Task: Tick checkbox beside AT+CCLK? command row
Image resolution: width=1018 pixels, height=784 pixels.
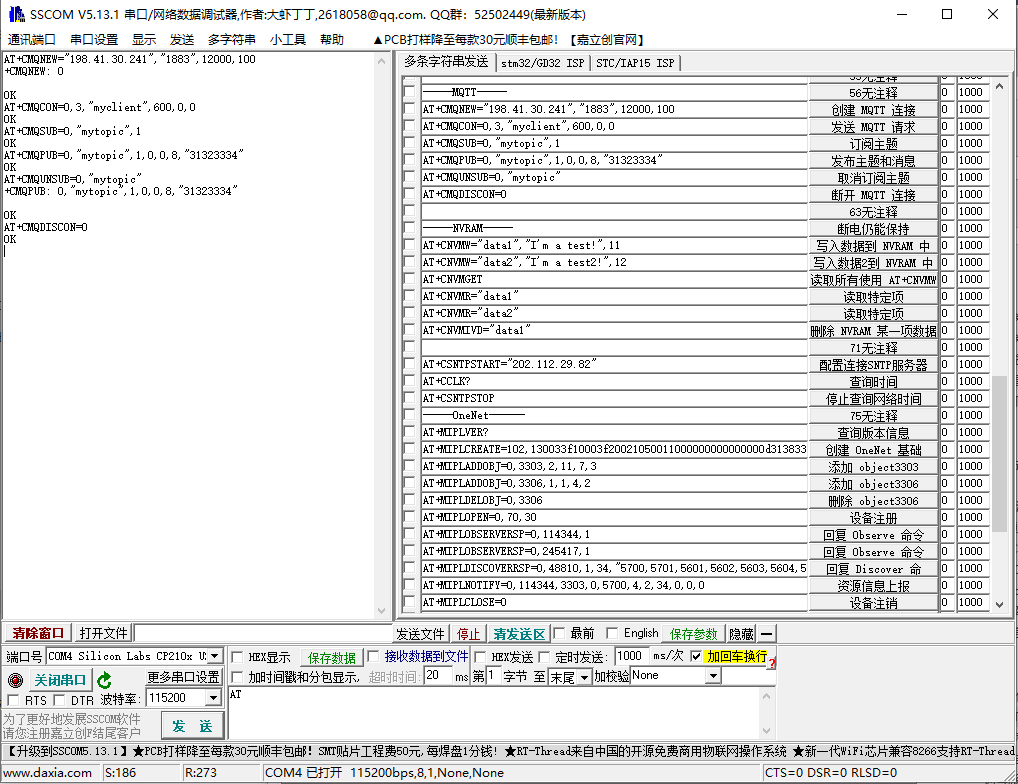Action: tap(410, 381)
